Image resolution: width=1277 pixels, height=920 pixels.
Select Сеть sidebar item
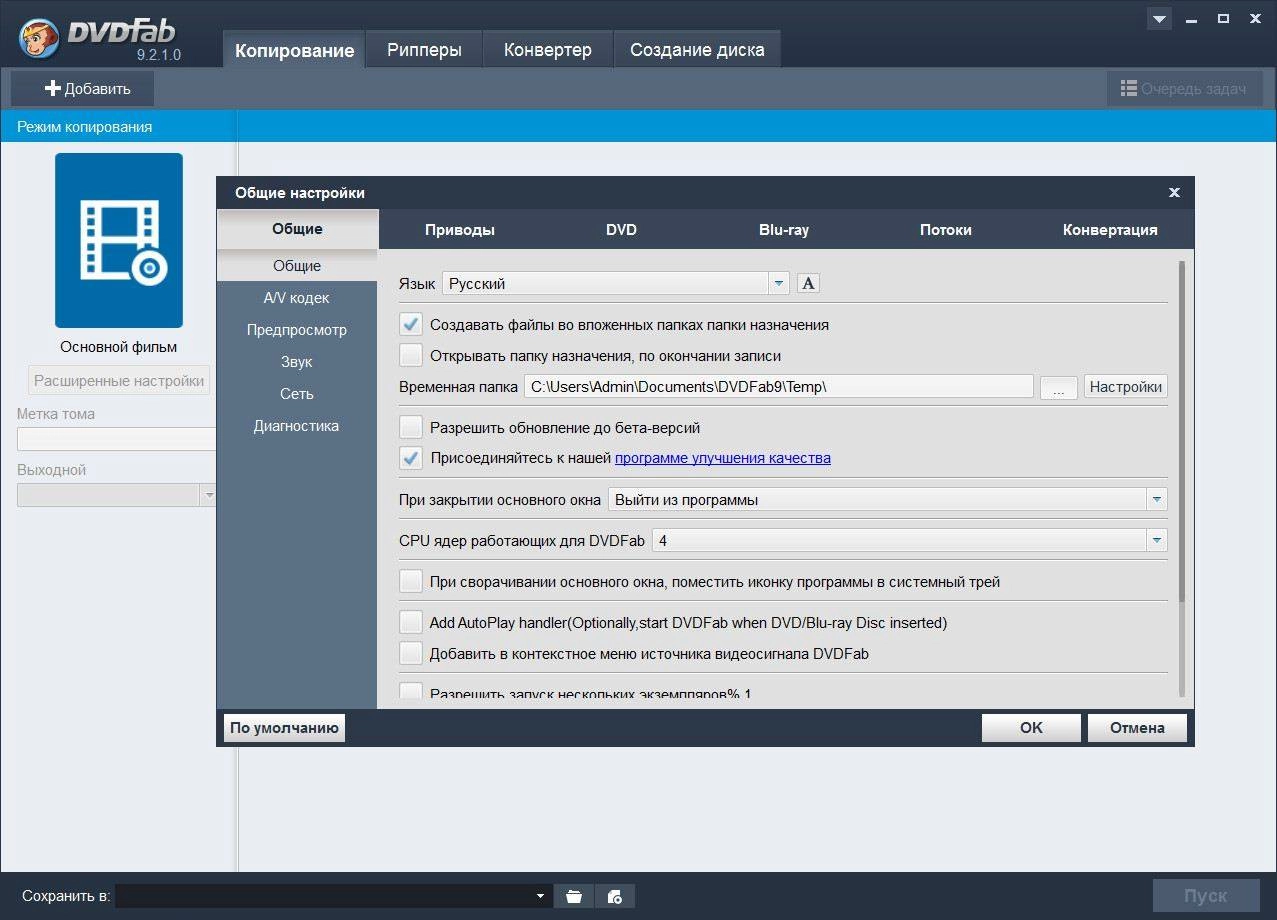(297, 394)
